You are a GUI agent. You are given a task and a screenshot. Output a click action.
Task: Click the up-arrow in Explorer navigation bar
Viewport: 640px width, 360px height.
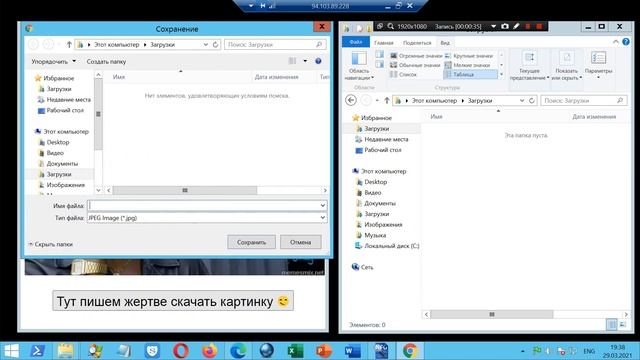tap(387, 100)
